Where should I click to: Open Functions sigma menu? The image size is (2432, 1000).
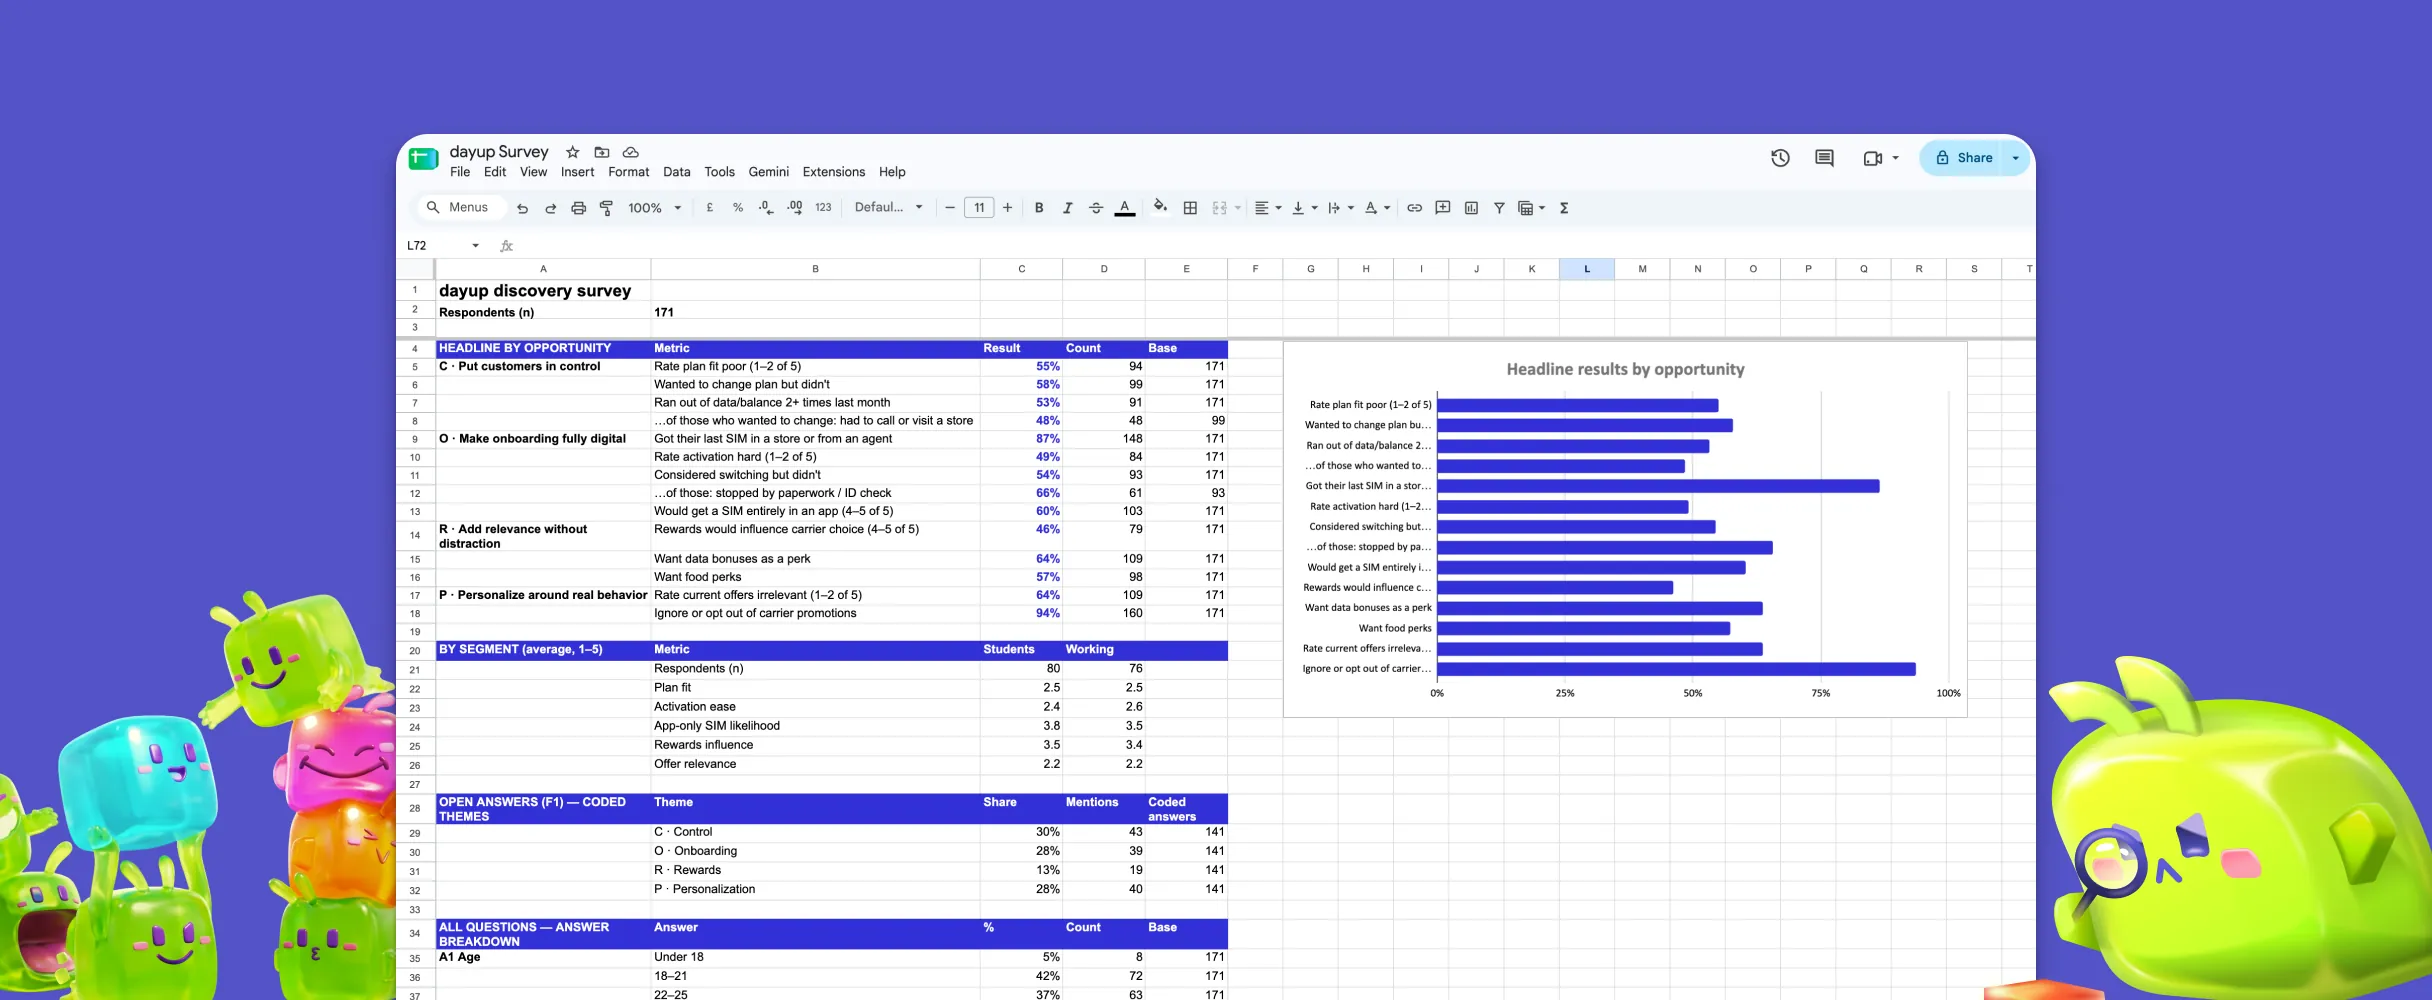pyautogui.click(x=1564, y=208)
